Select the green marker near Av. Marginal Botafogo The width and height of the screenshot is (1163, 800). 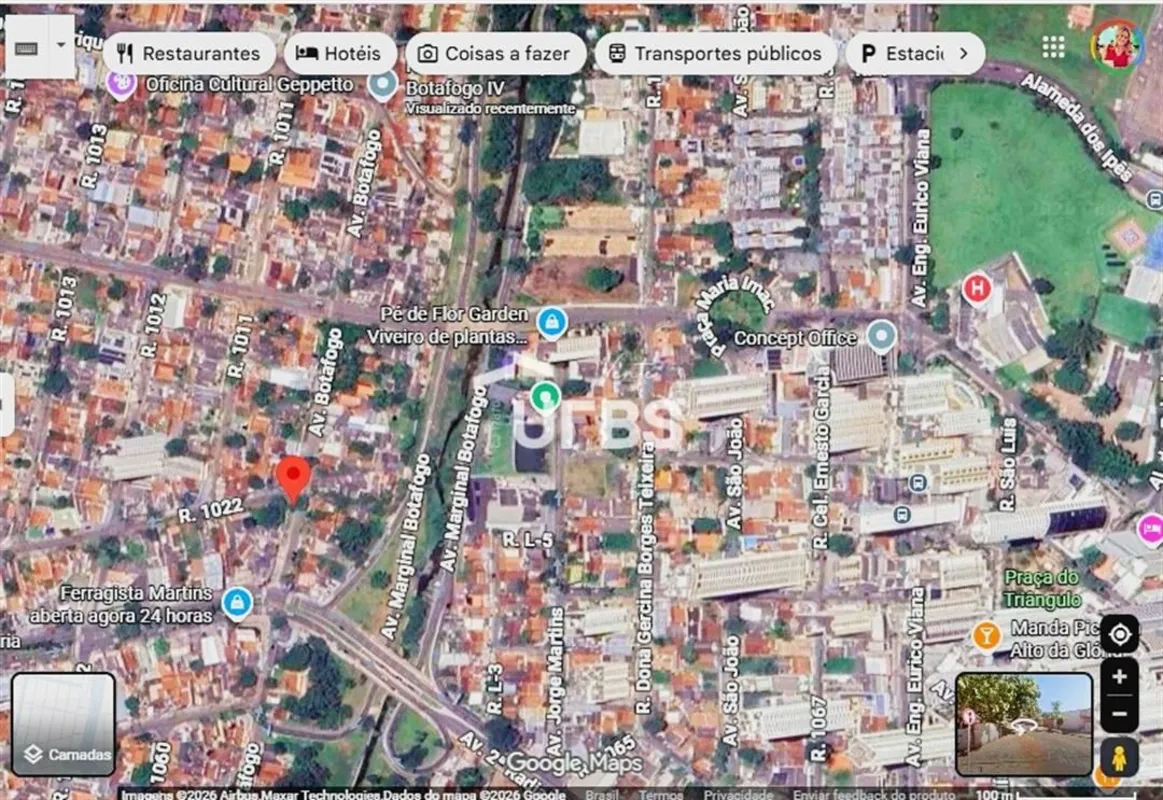coord(545,397)
